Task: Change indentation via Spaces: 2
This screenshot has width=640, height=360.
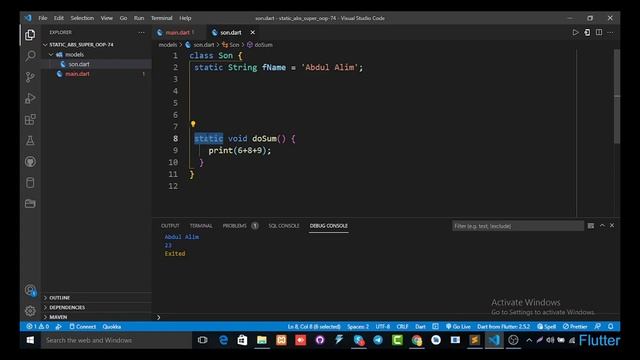Action: pyautogui.click(x=358, y=327)
